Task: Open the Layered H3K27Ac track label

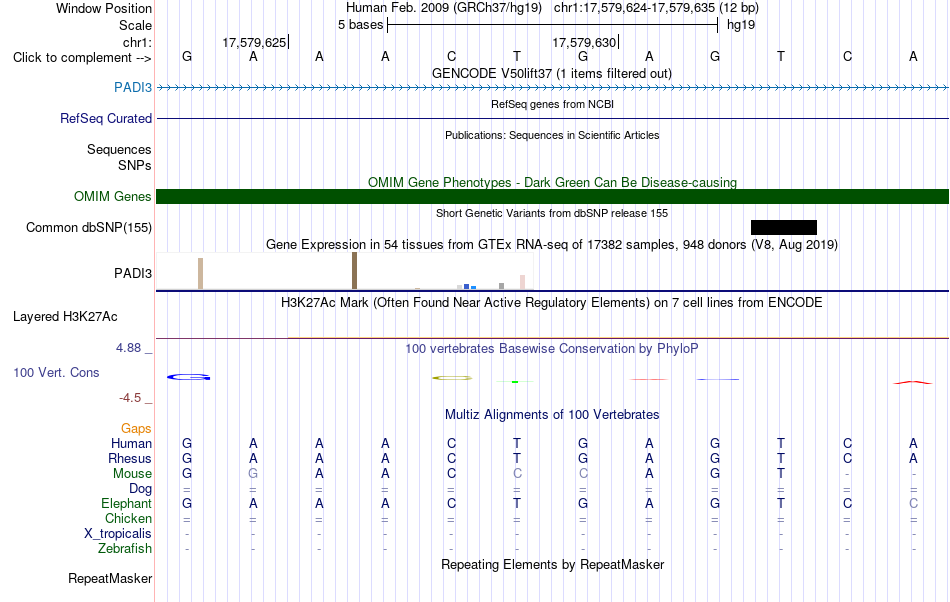Action: [x=65, y=316]
